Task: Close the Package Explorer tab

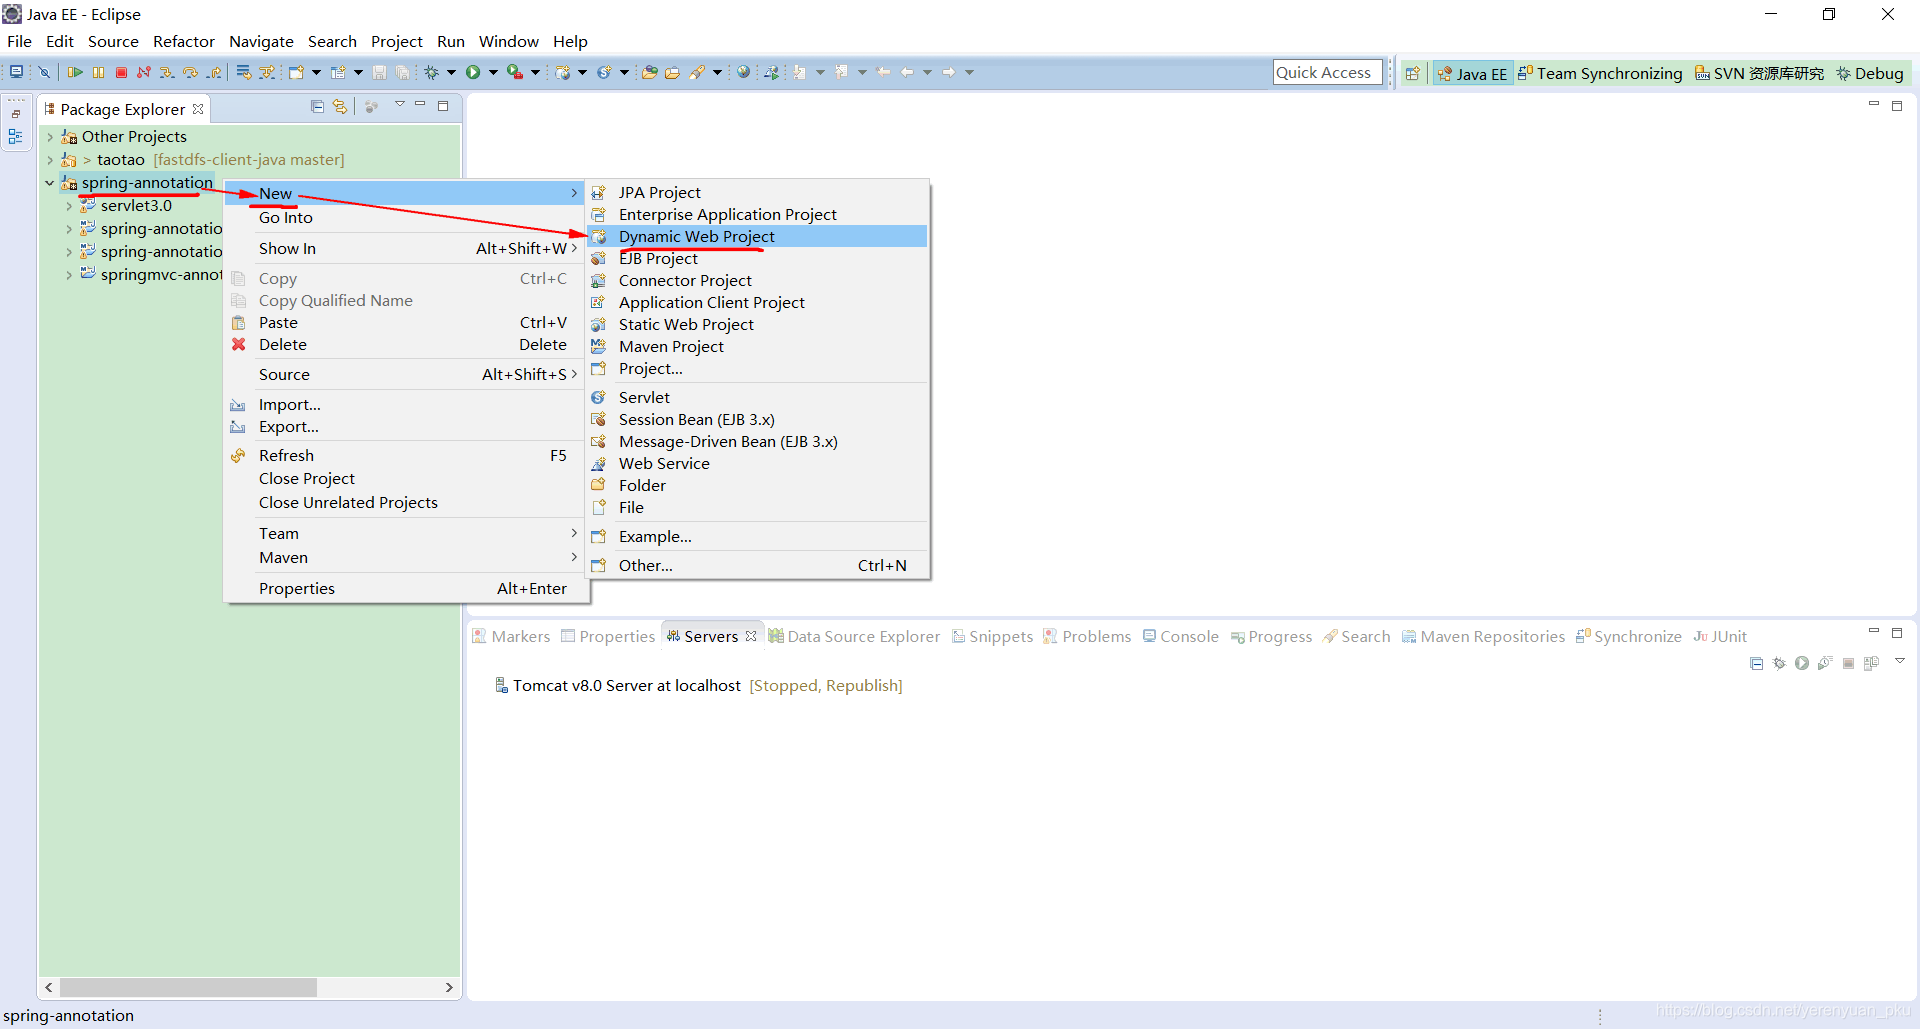Action: click(198, 109)
